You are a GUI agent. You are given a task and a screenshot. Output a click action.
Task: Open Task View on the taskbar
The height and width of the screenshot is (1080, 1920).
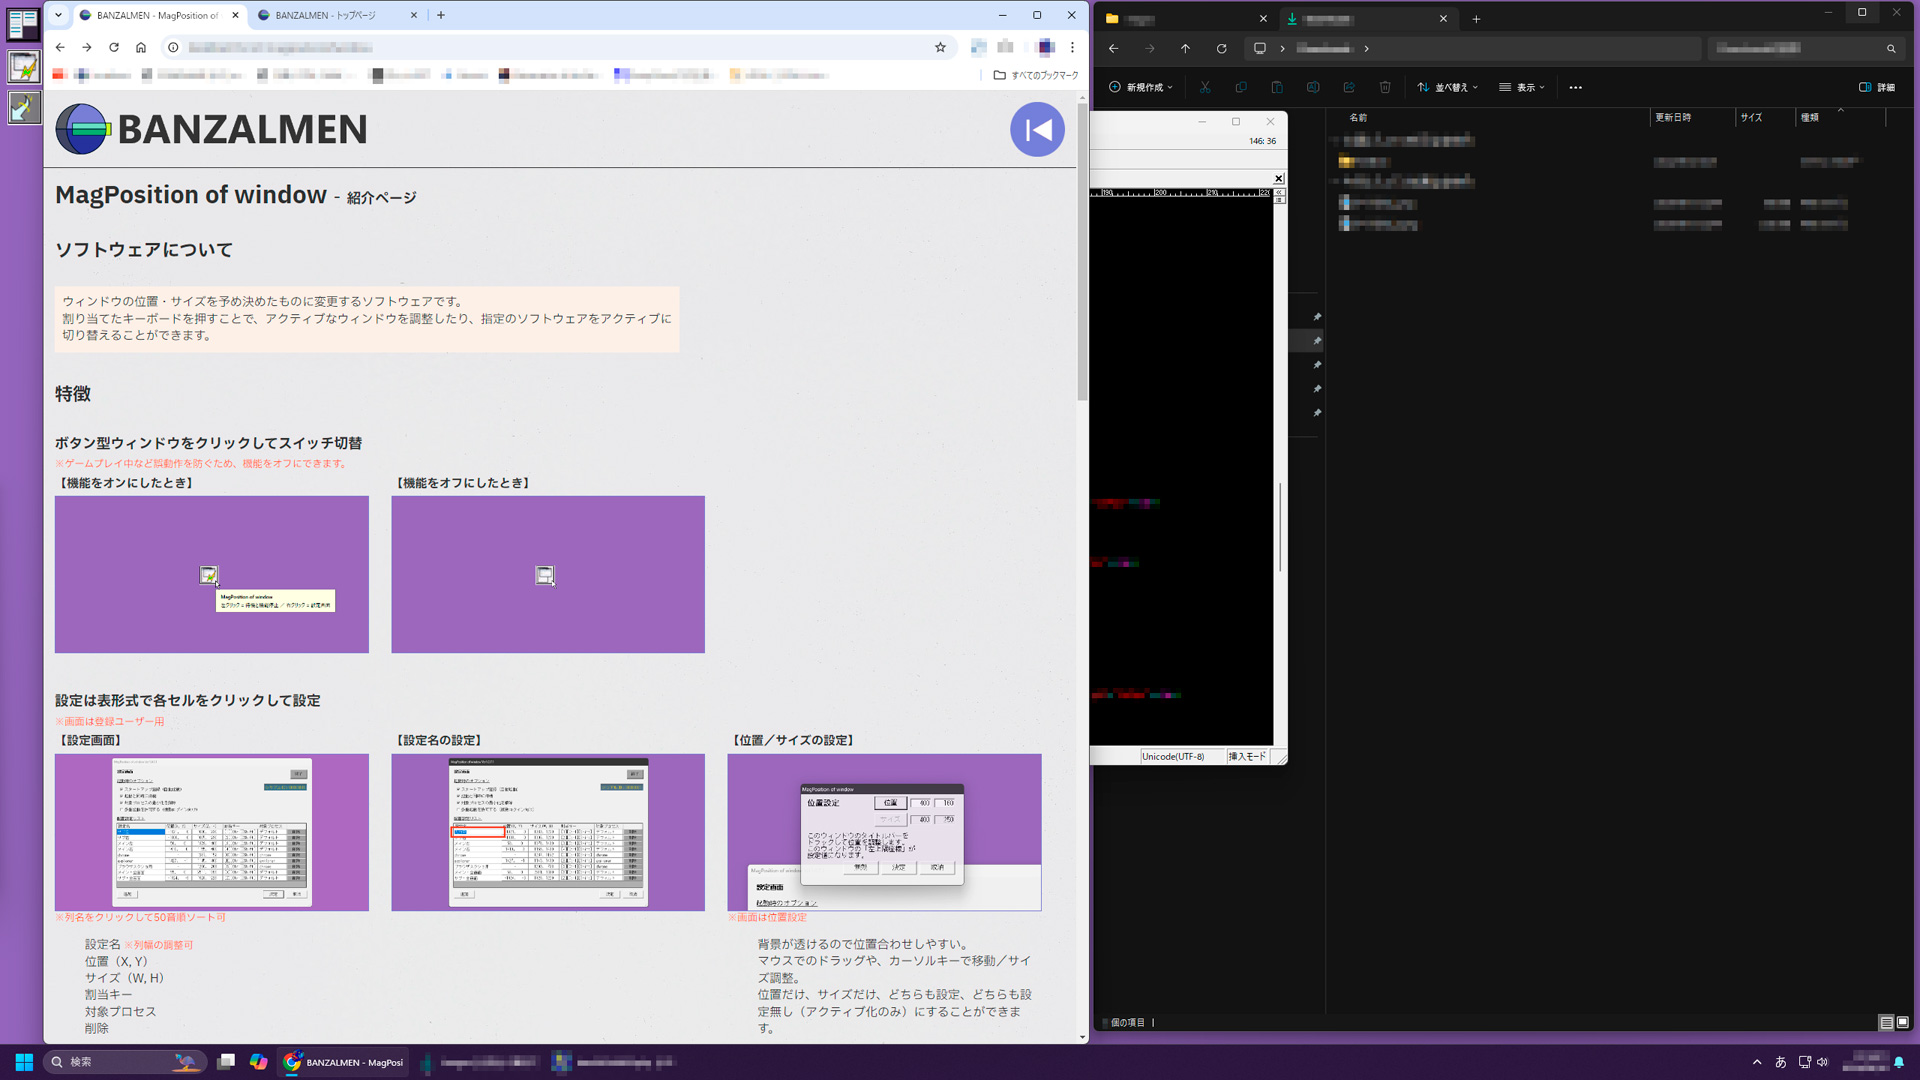coord(226,1062)
